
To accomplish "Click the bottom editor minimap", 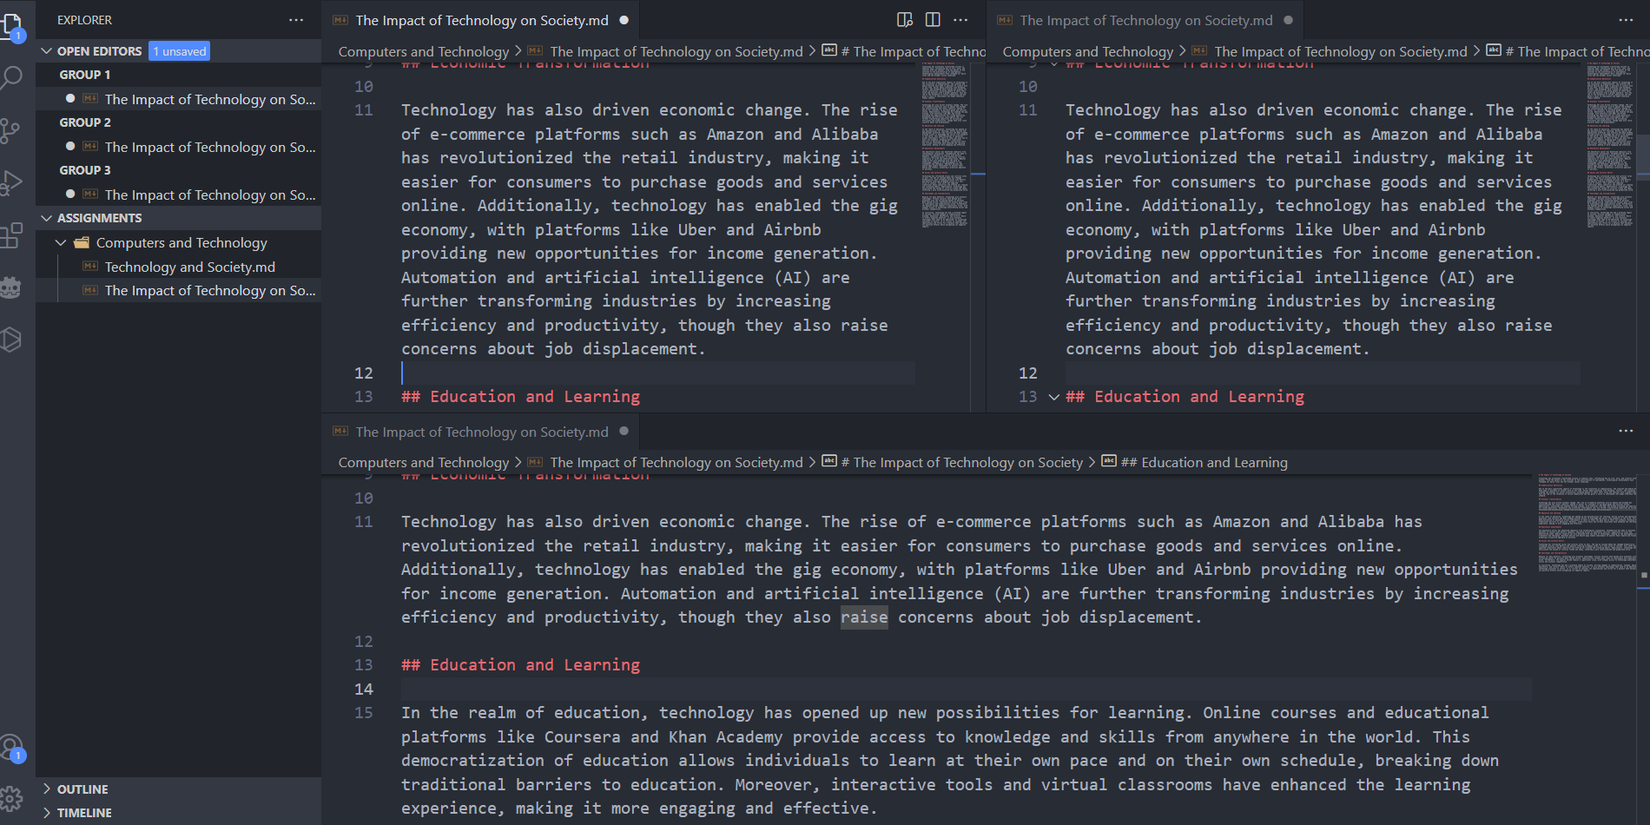I will tap(1587, 523).
